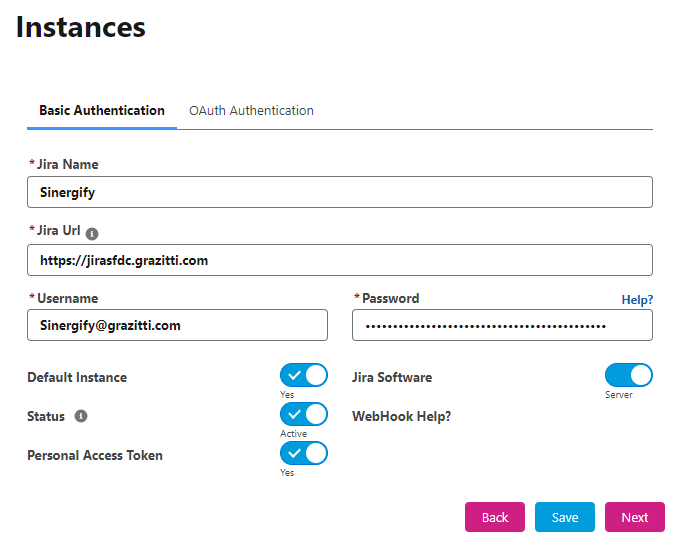
Task: Click the Jira Url info icon
Action: tap(92, 234)
